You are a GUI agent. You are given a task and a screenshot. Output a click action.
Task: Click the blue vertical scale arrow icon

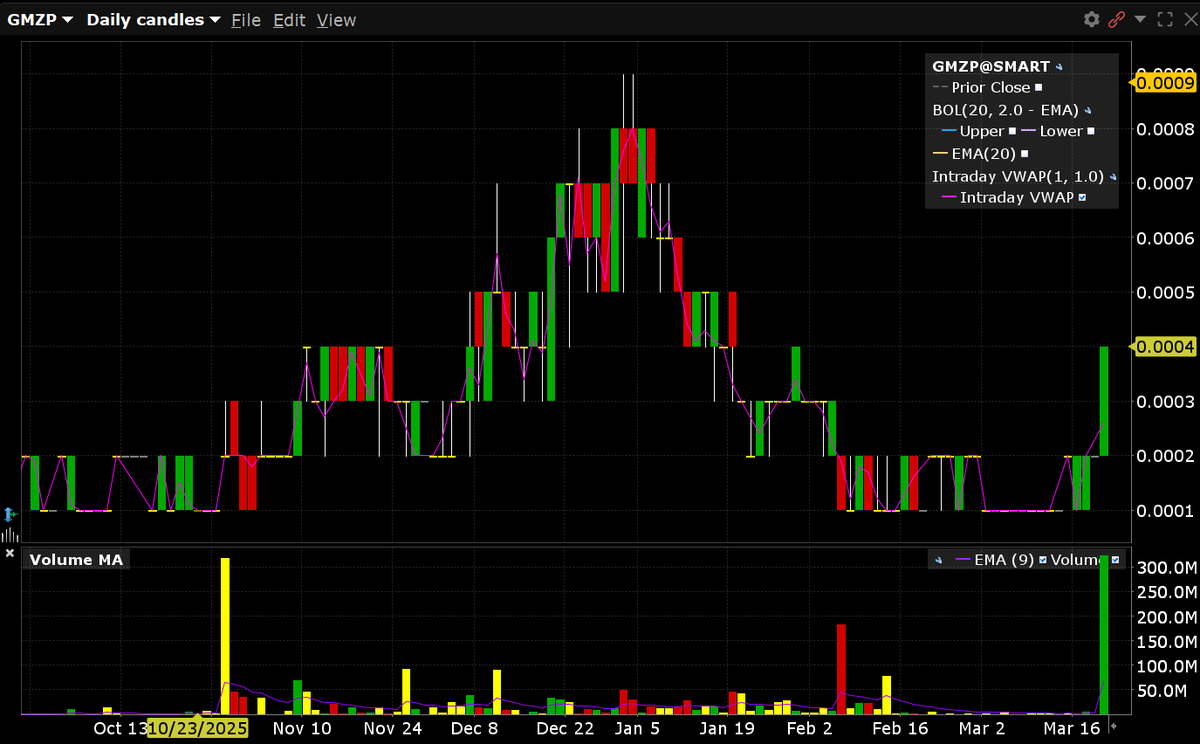pyautogui.click(x=9, y=514)
